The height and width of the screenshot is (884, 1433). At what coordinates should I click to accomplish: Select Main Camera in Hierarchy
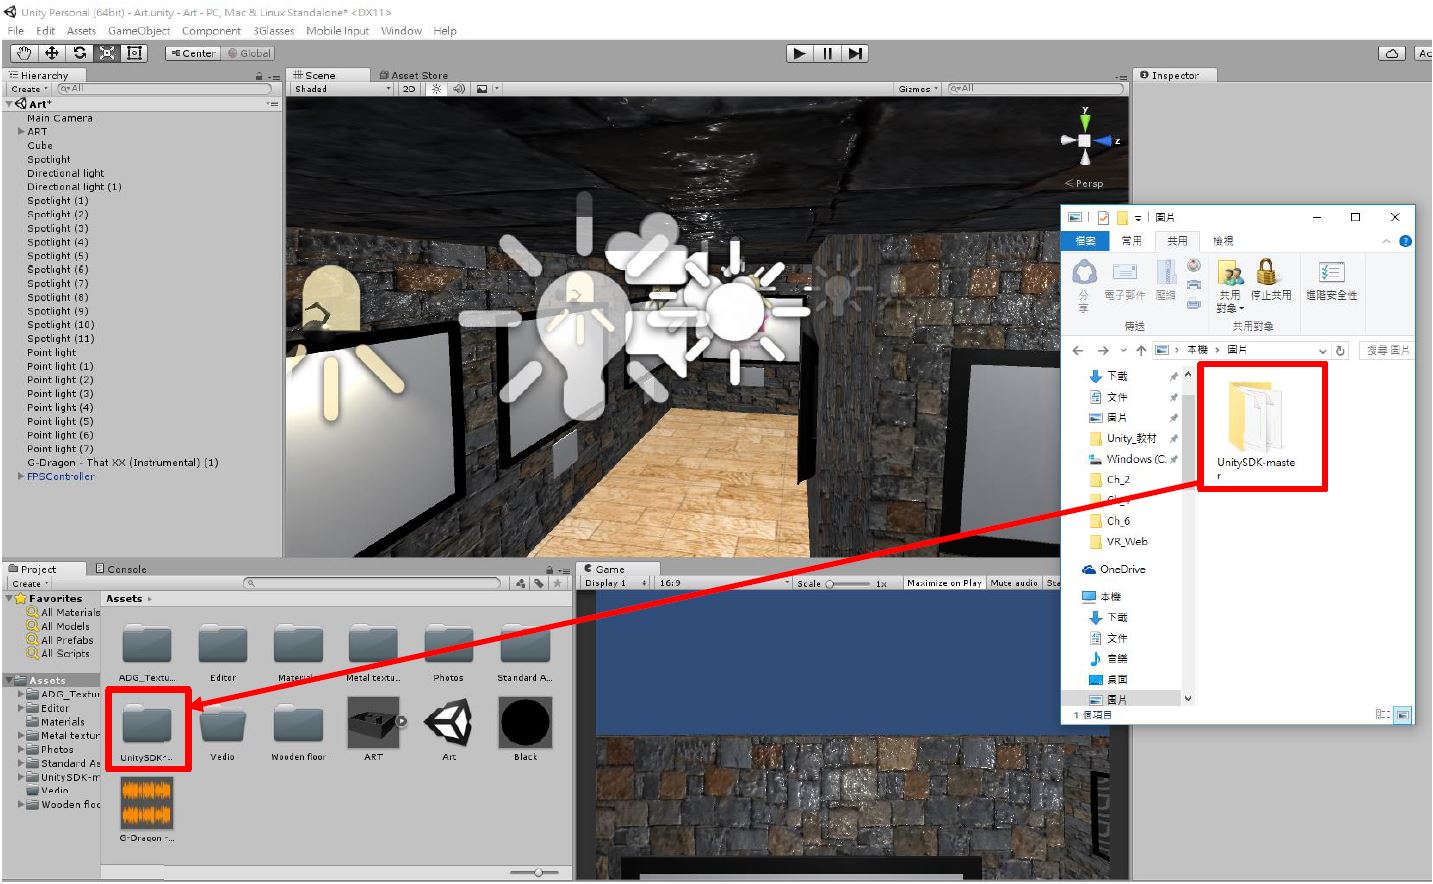[x=60, y=118]
